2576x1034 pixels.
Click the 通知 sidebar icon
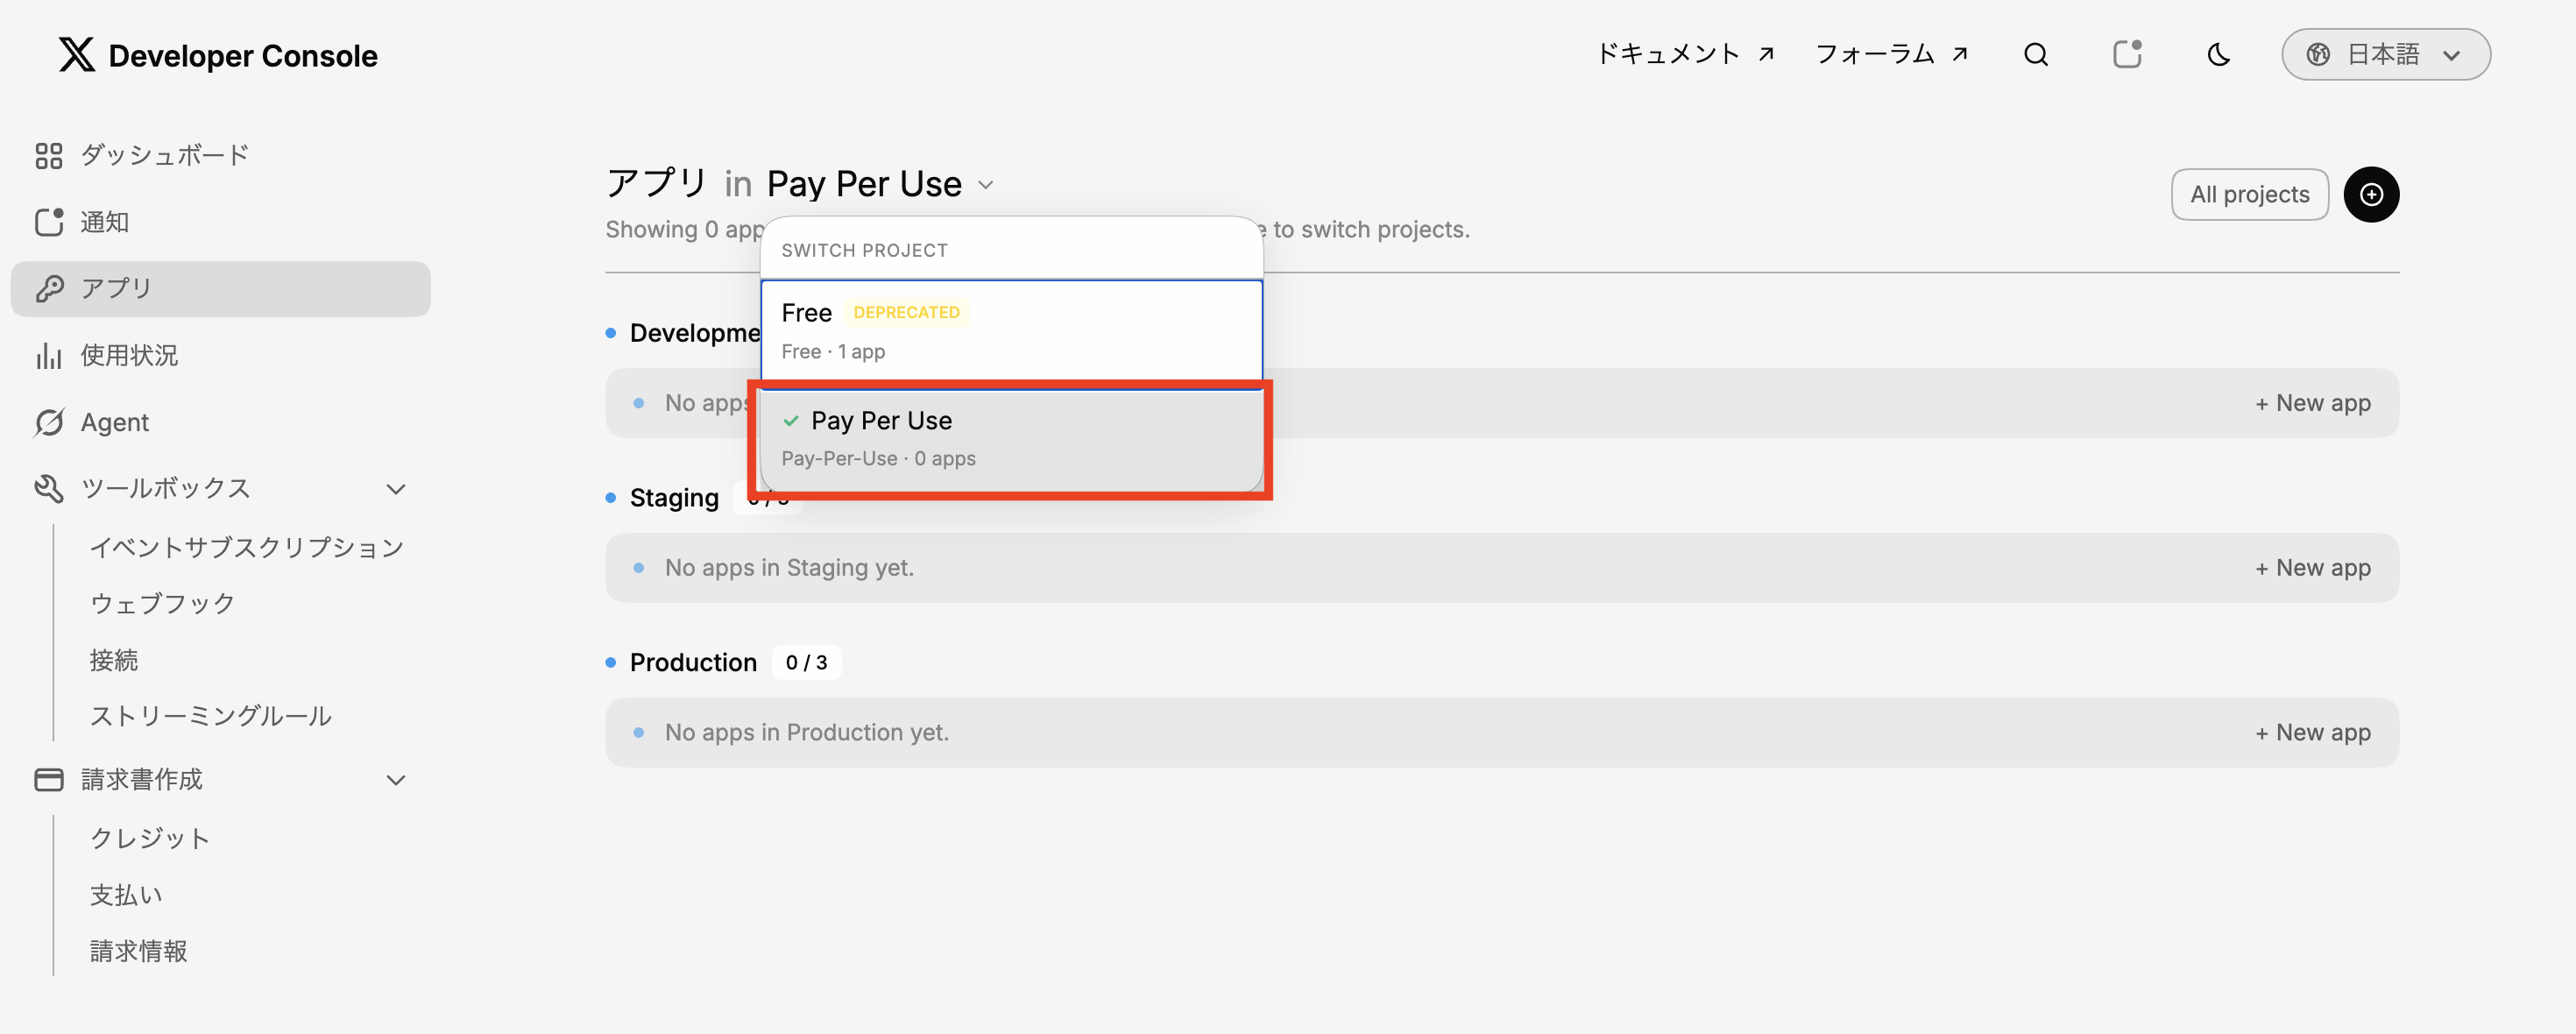pos(48,221)
